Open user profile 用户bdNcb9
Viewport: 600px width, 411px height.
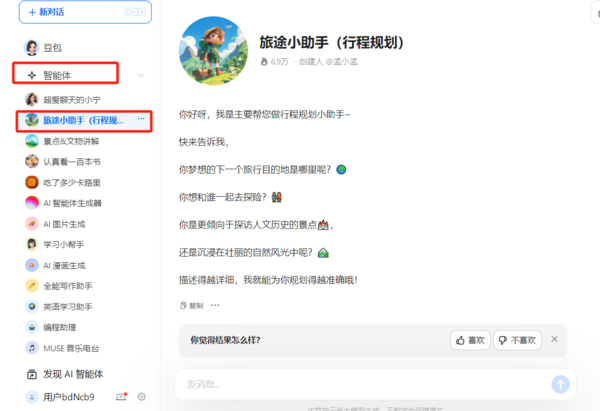[x=68, y=397]
